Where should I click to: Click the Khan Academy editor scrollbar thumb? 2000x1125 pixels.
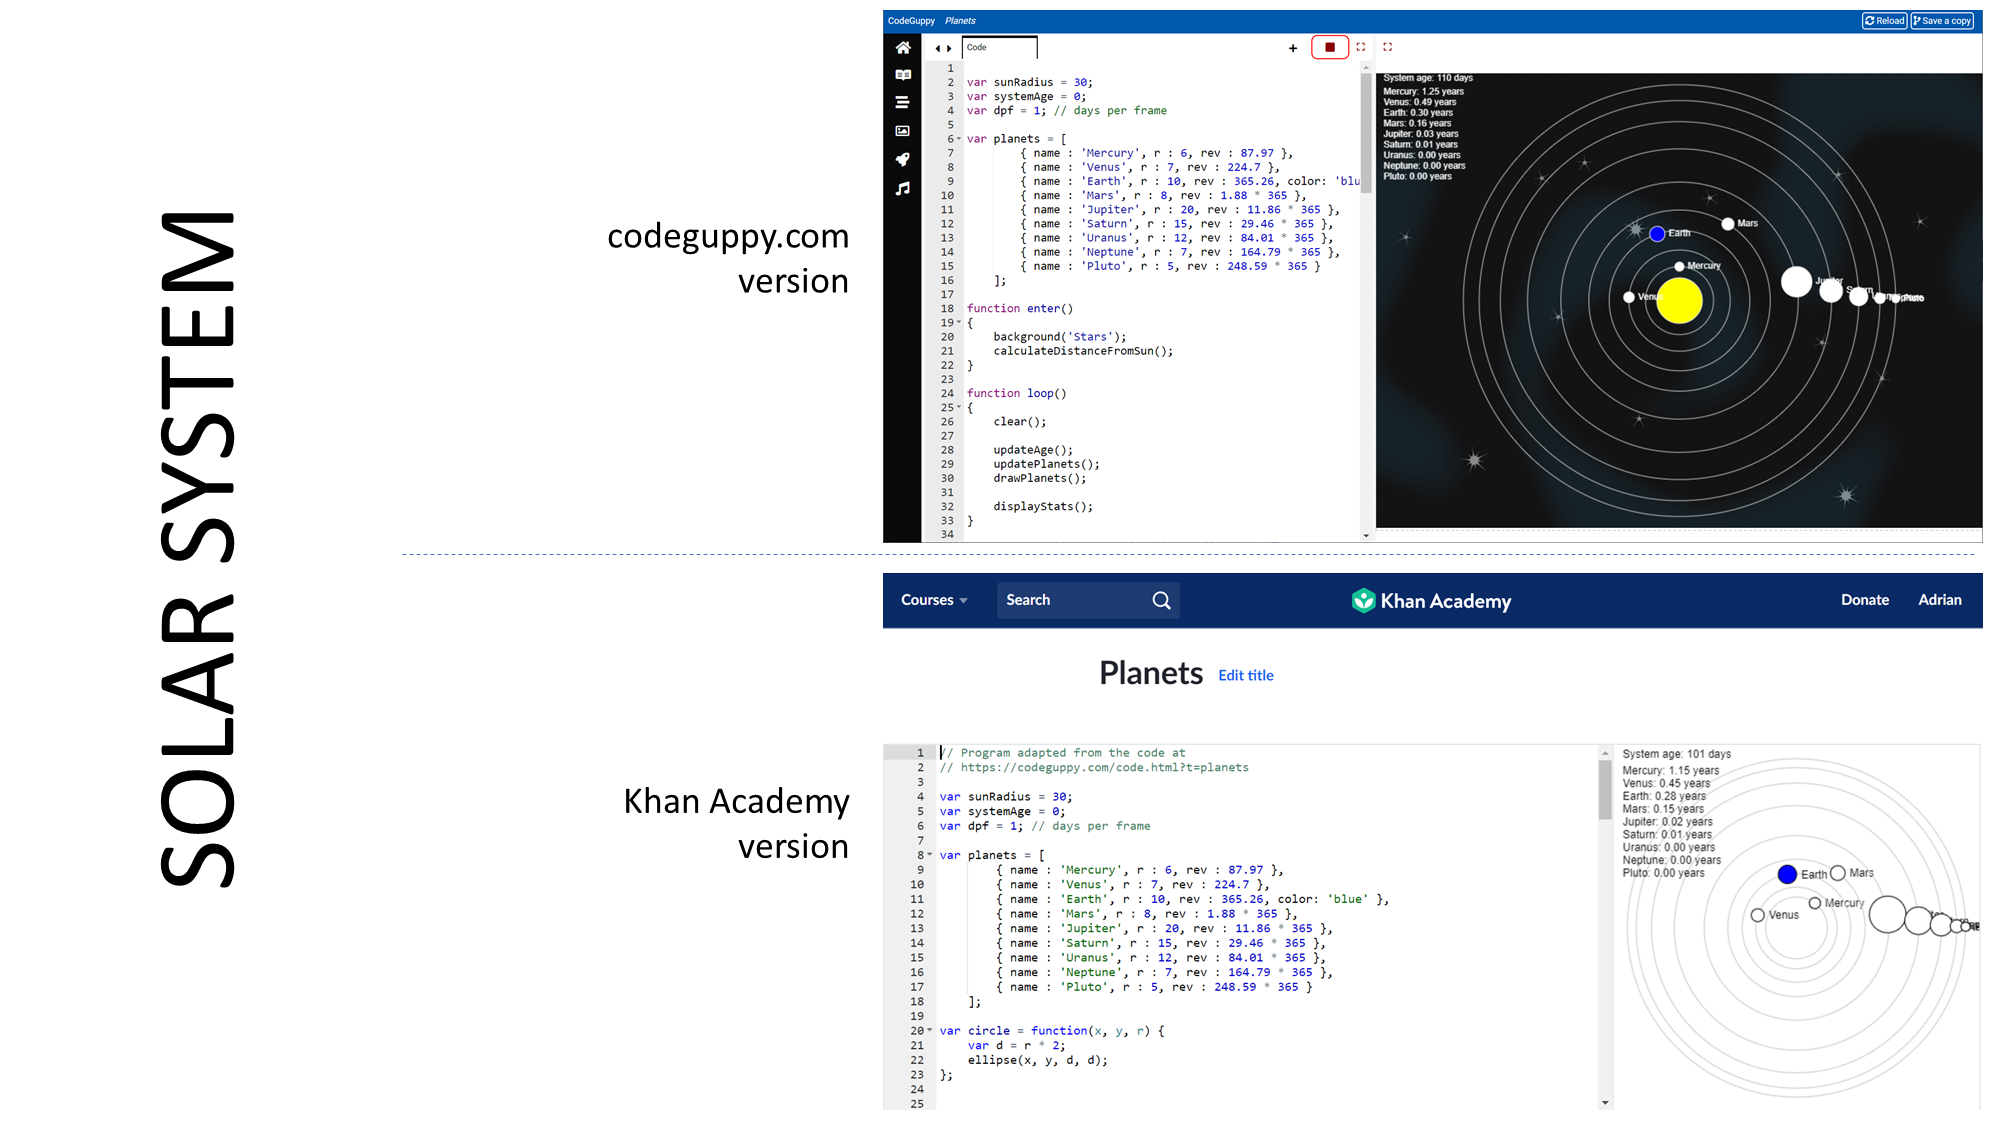click(x=1605, y=789)
